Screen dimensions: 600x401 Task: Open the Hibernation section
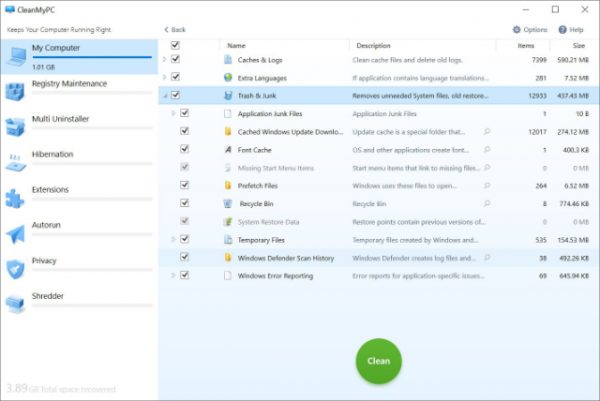point(79,163)
